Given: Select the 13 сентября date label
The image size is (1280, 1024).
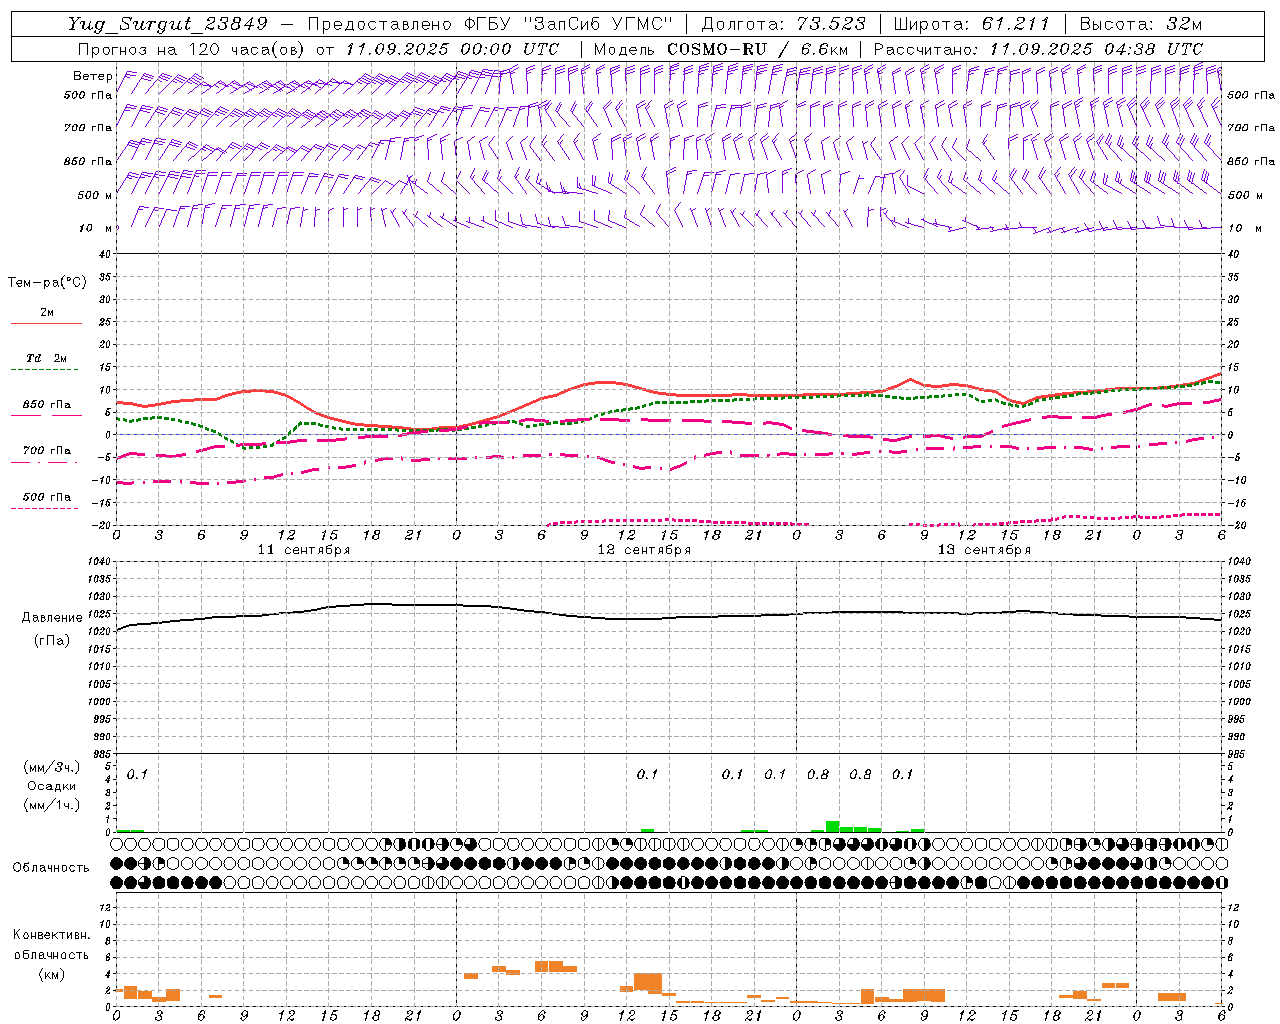Looking at the screenshot, I should click(x=984, y=550).
